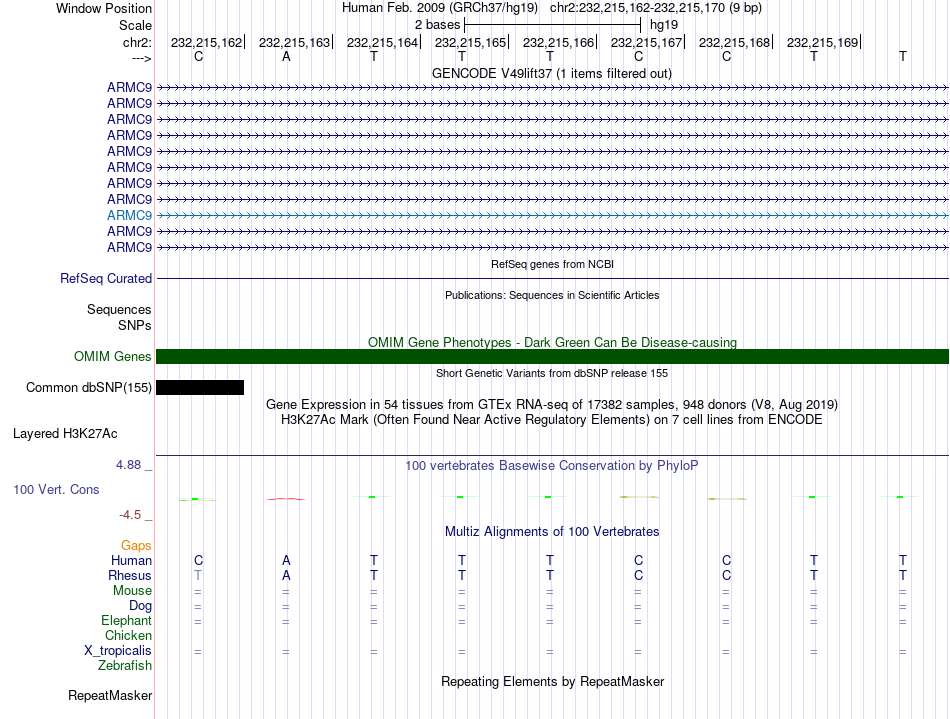The image size is (950, 719).
Task: Select the Rhesus alignment row label
Action: [x=130, y=575]
